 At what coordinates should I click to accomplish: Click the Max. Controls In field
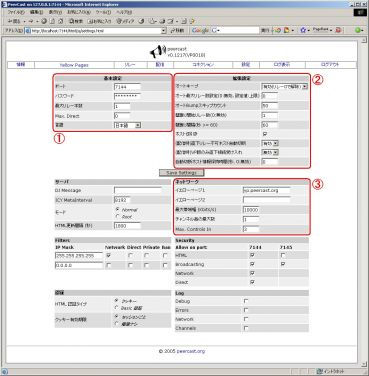click(251, 229)
